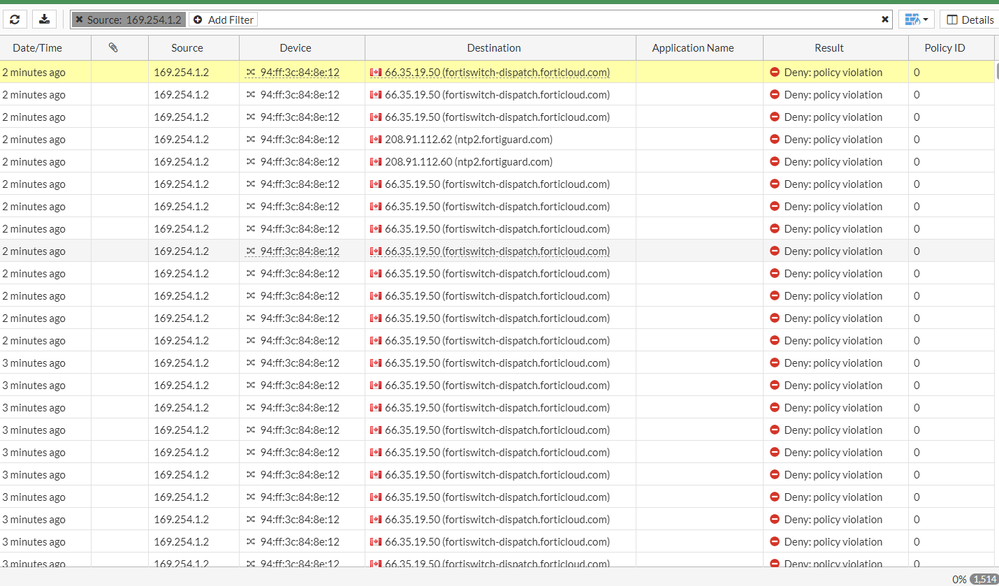Click the Add Filter button
The width and height of the screenshot is (999, 586).
pyautogui.click(x=223, y=20)
